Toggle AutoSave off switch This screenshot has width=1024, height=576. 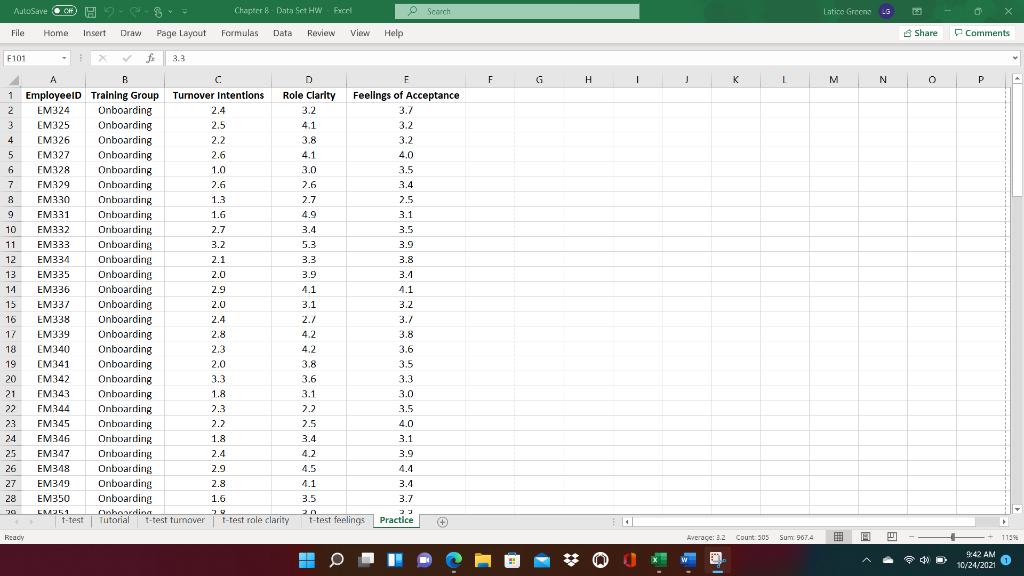[x=63, y=11]
